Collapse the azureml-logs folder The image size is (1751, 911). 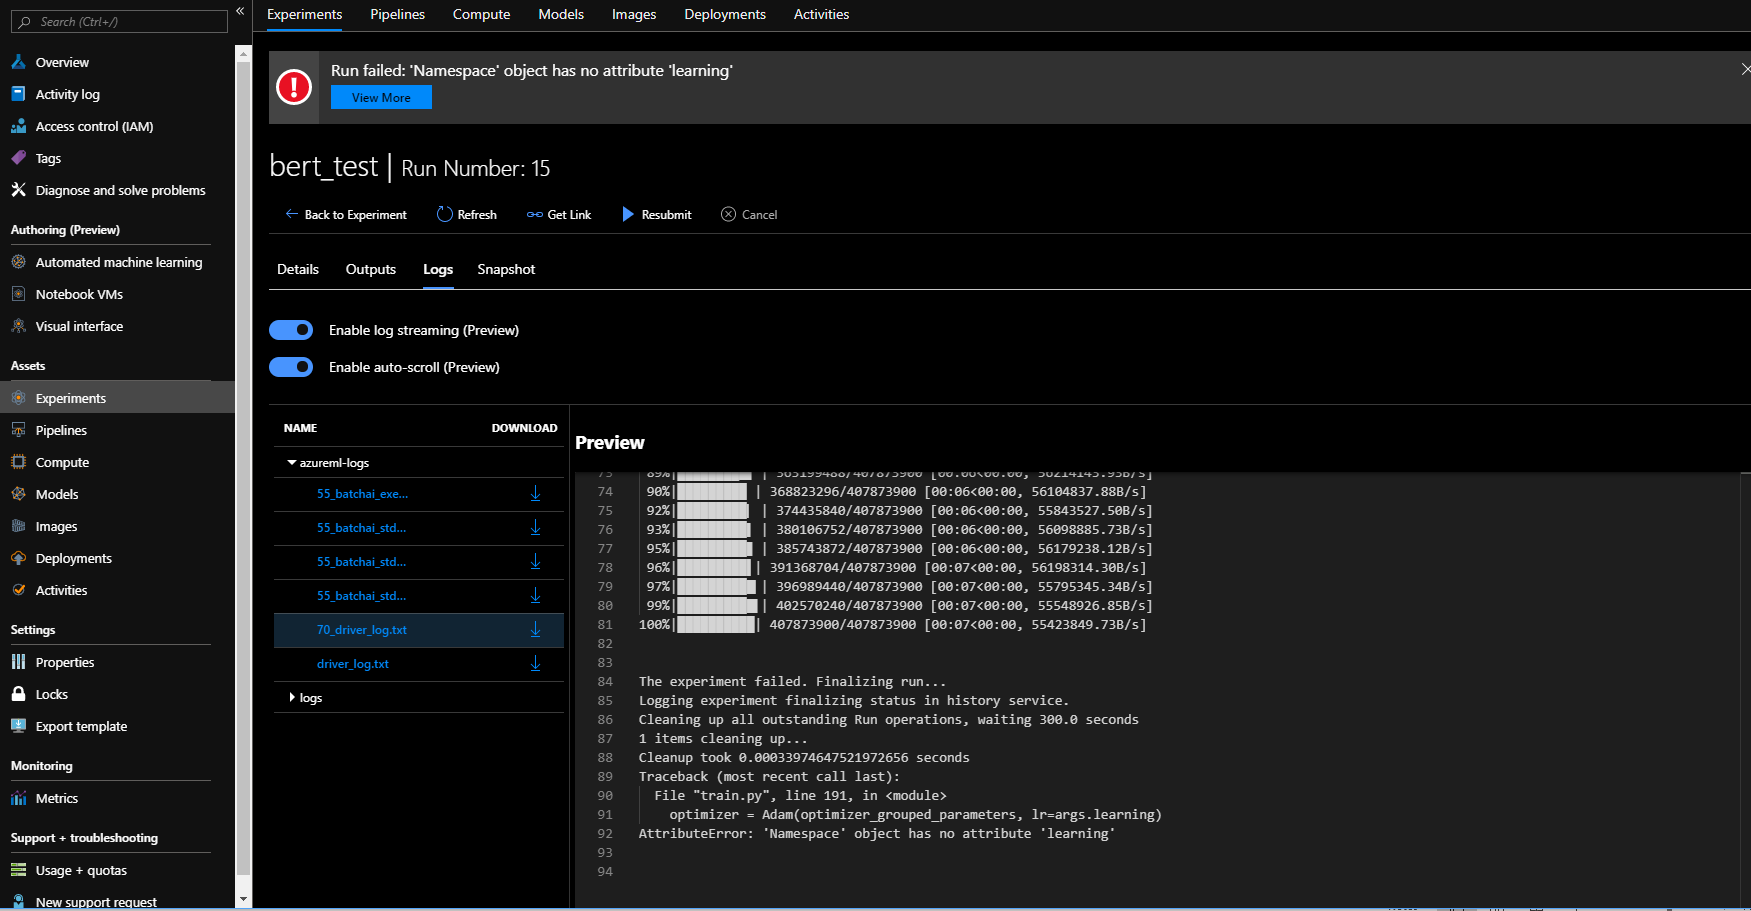point(292,463)
